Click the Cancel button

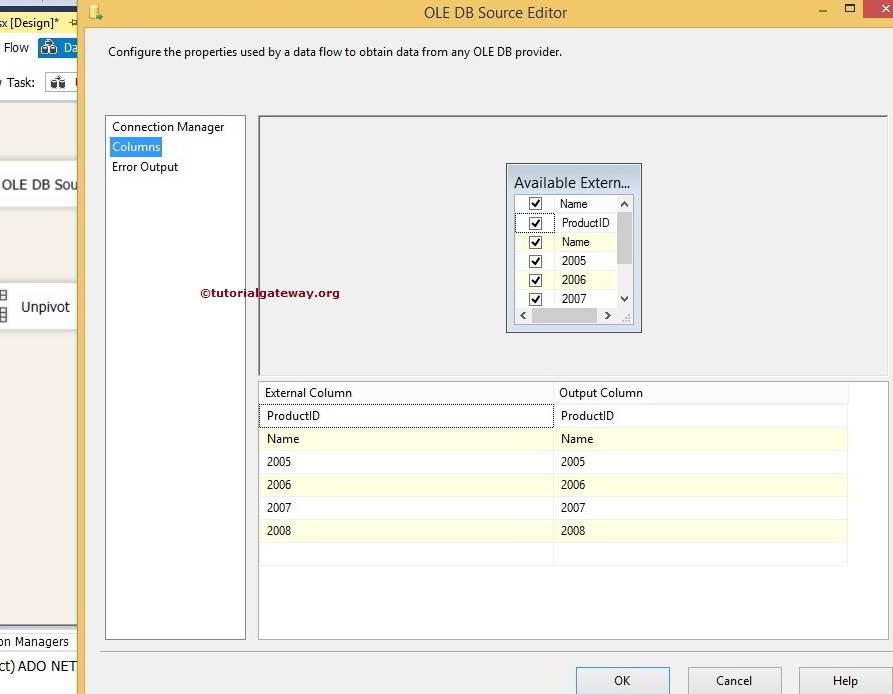click(x=734, y=680)
